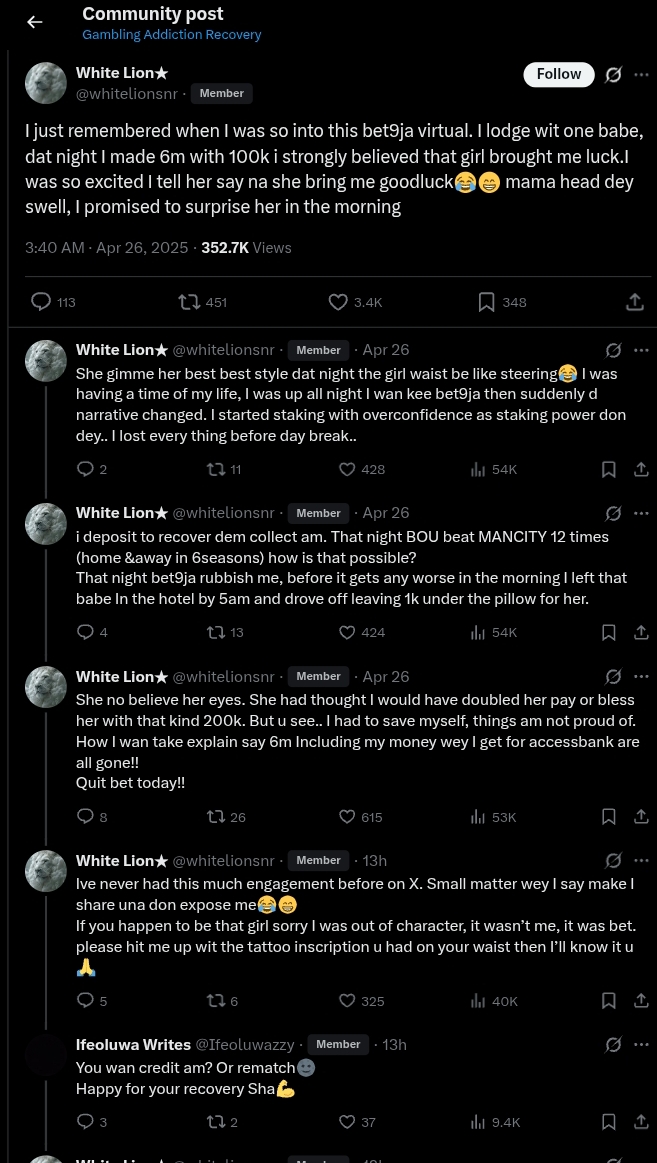Bookmark the 'BOU beat MANCITY' reply

click(608, 632)
